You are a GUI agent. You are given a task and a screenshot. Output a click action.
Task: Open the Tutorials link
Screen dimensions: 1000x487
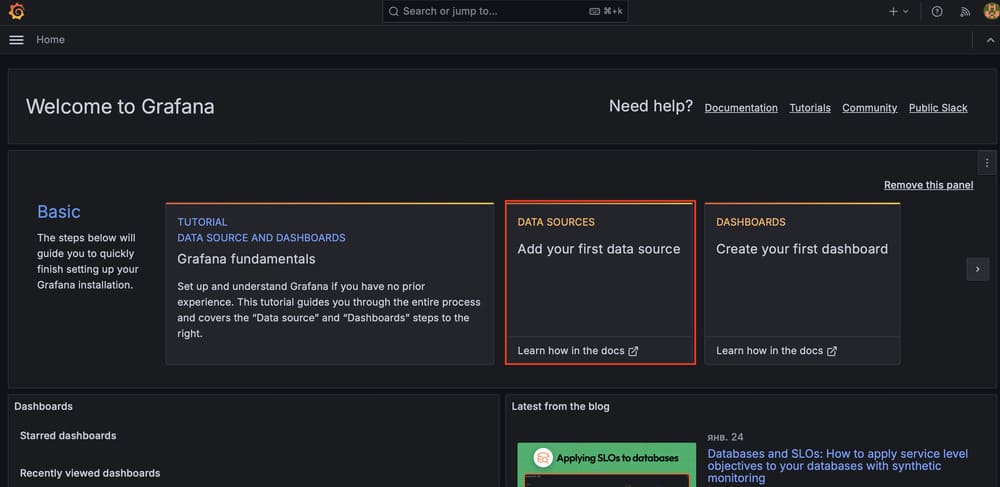click(810, 108)
